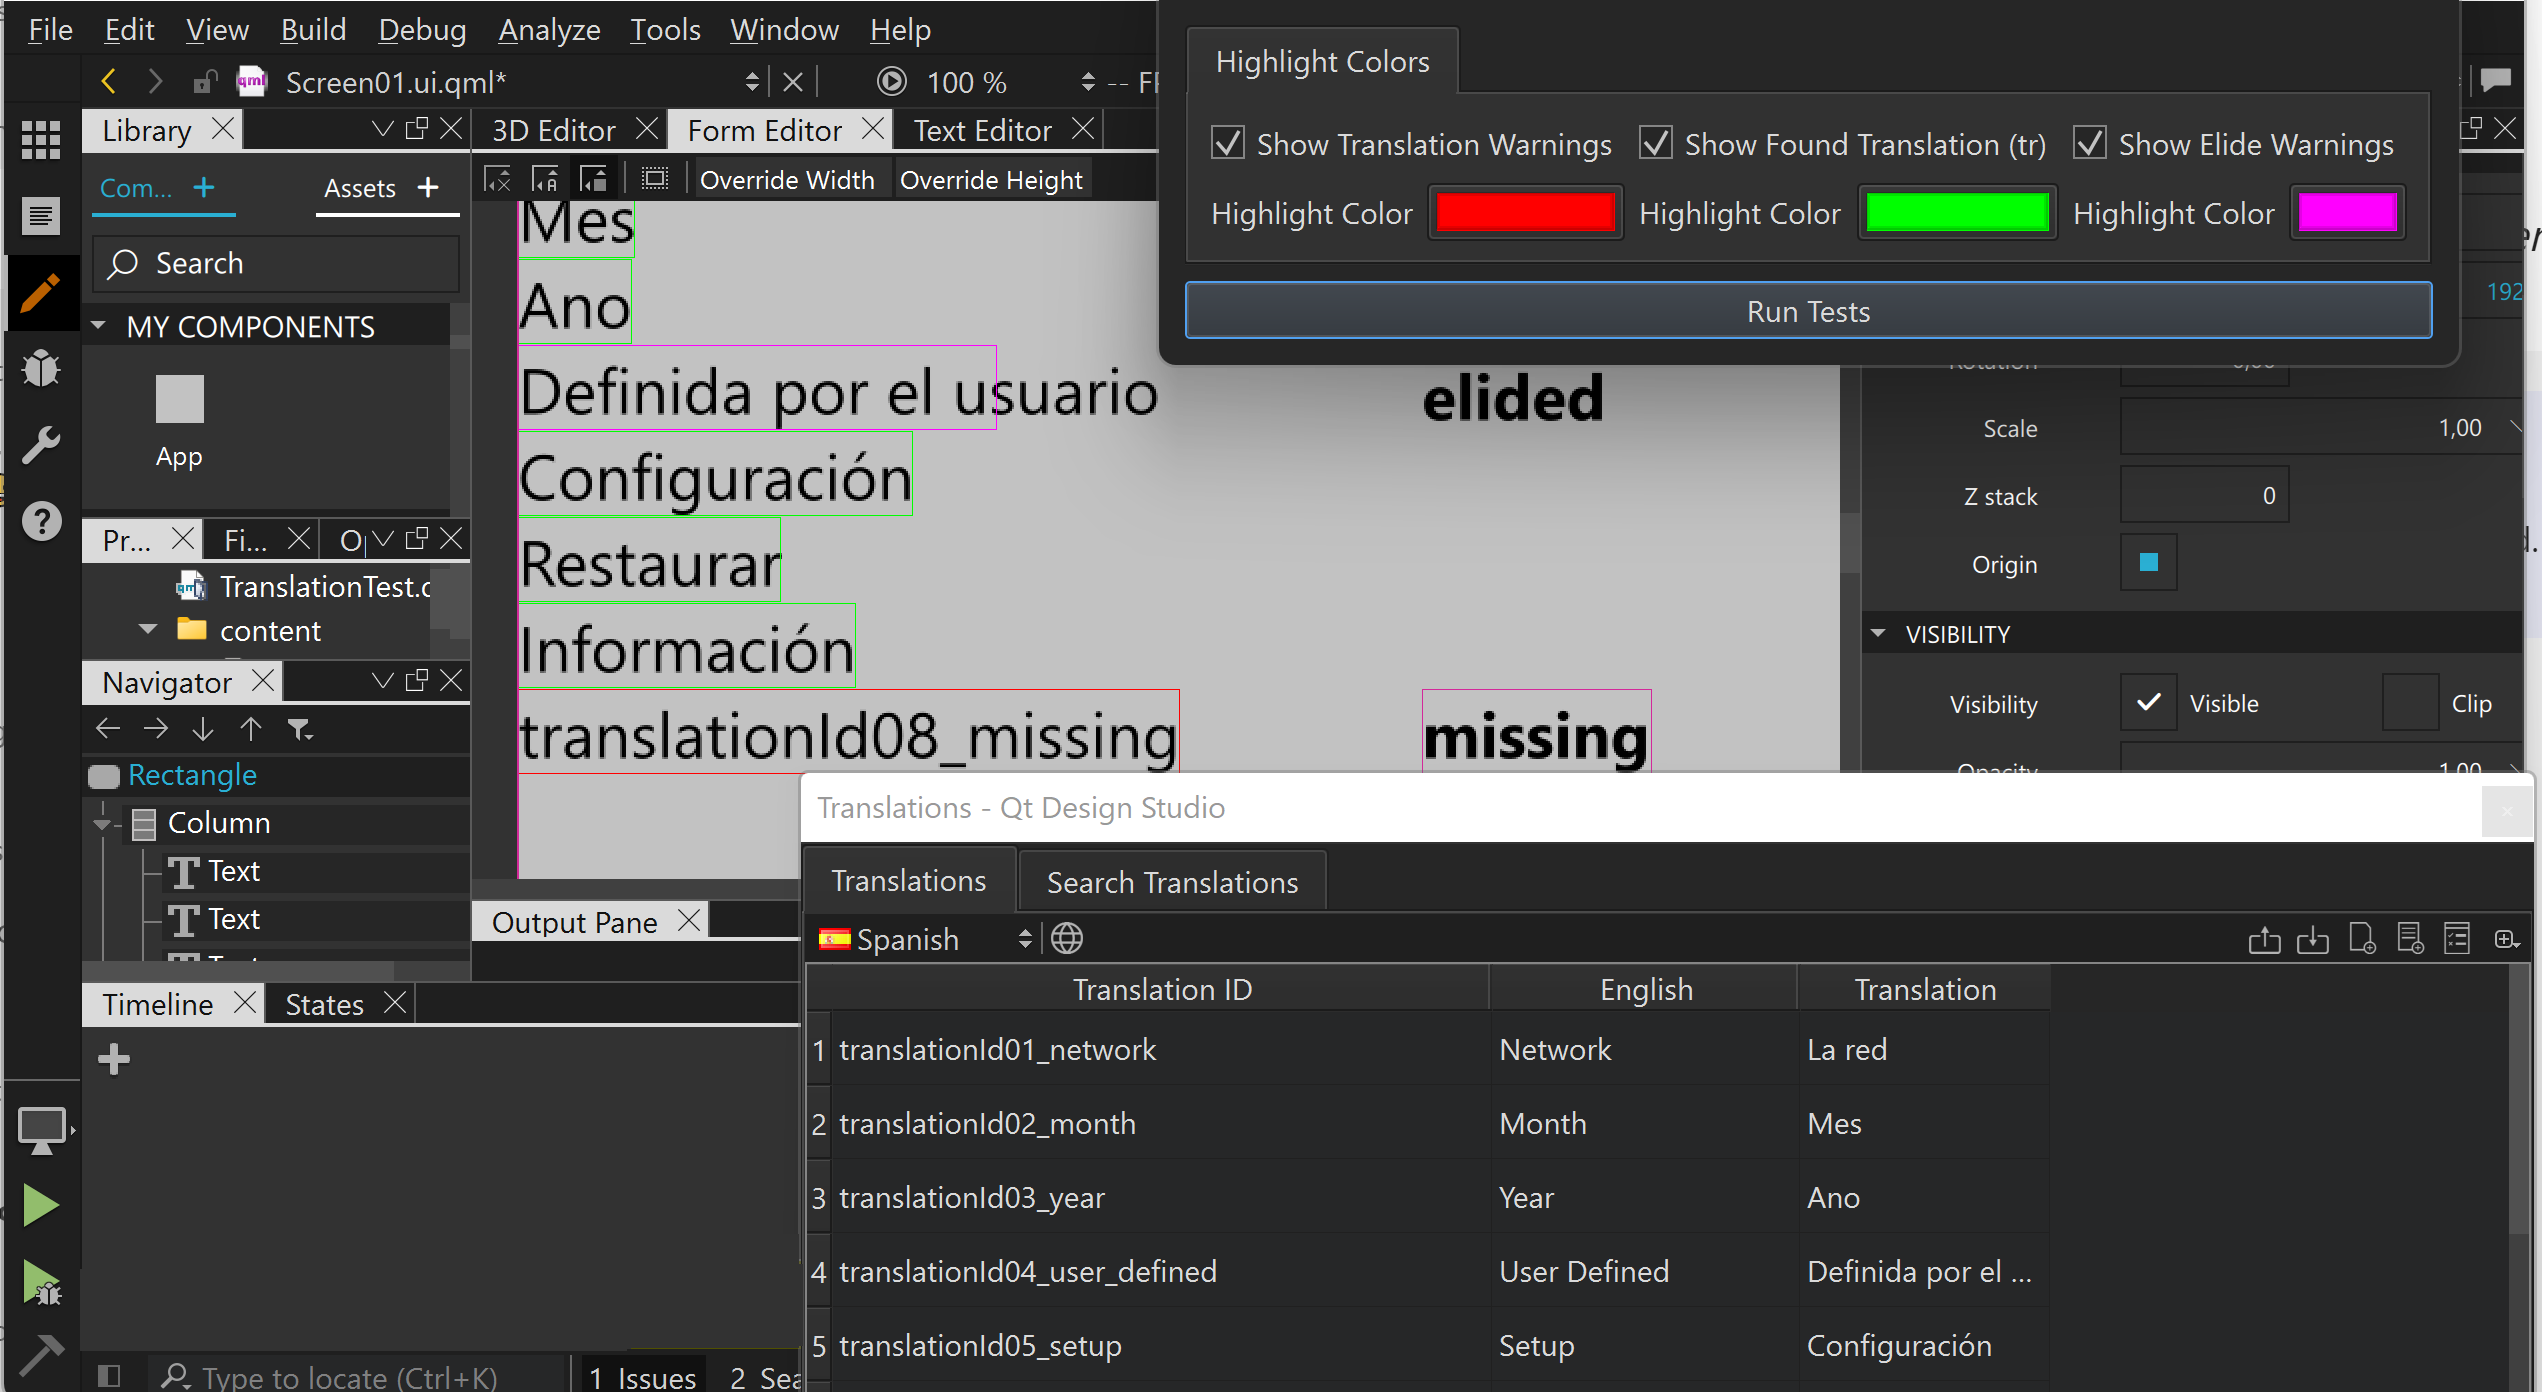
Task: Pick the green highlight color swatch
Action: click(x=1956, y=213)
